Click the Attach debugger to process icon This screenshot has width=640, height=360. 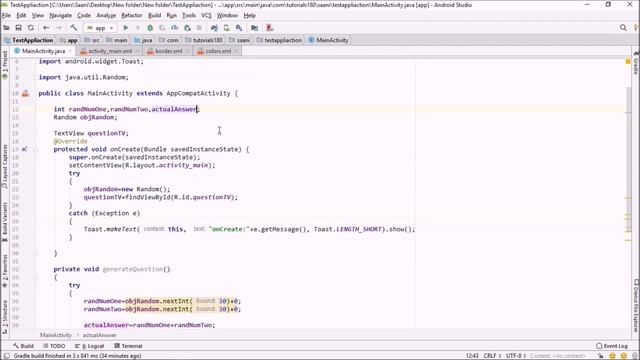click(187, 28)
